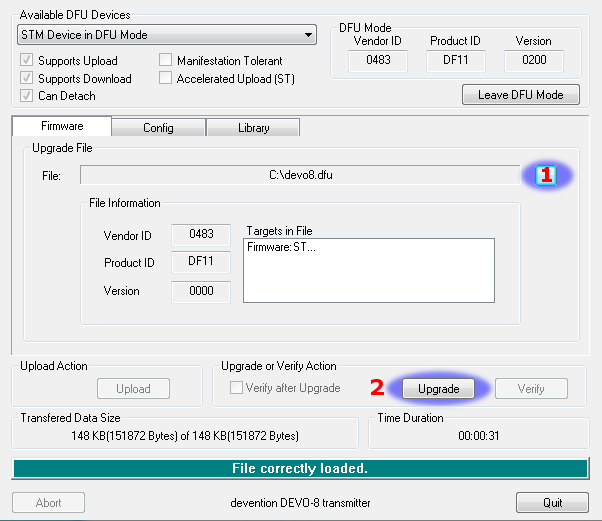The image size is (602, 521).
Task: Click the Verify button
Action: tap(531, 388)
